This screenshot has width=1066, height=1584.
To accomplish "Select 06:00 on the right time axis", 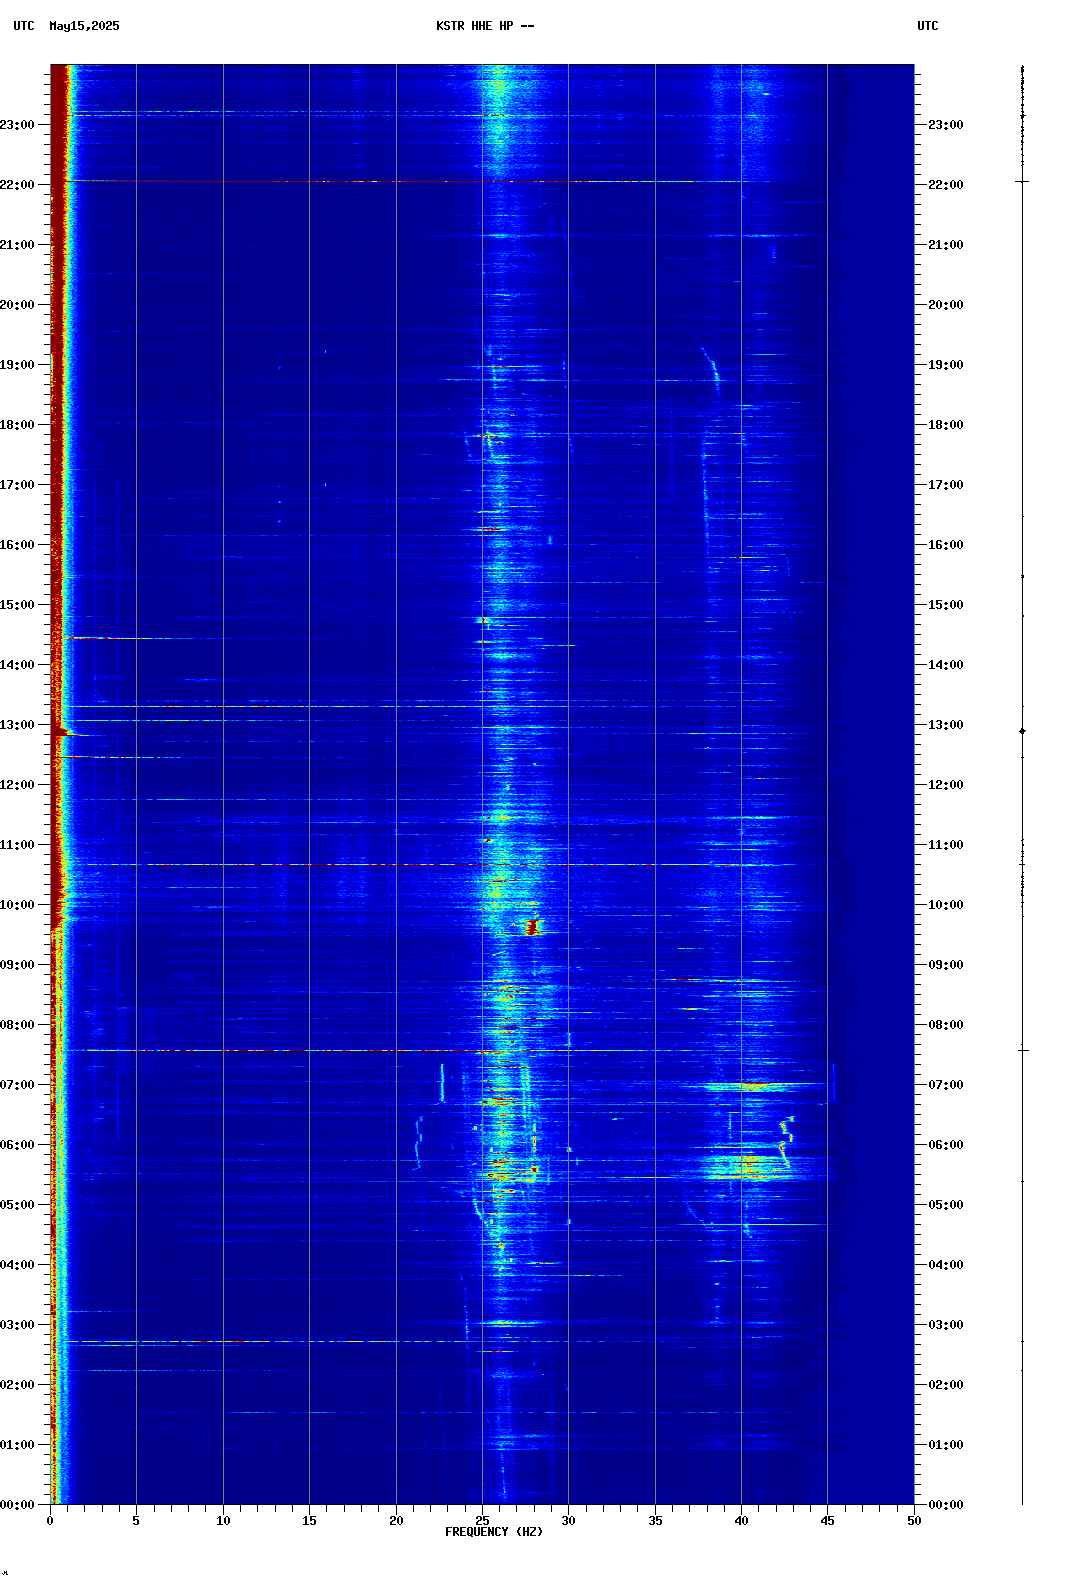I will (x=946, y=1145).
